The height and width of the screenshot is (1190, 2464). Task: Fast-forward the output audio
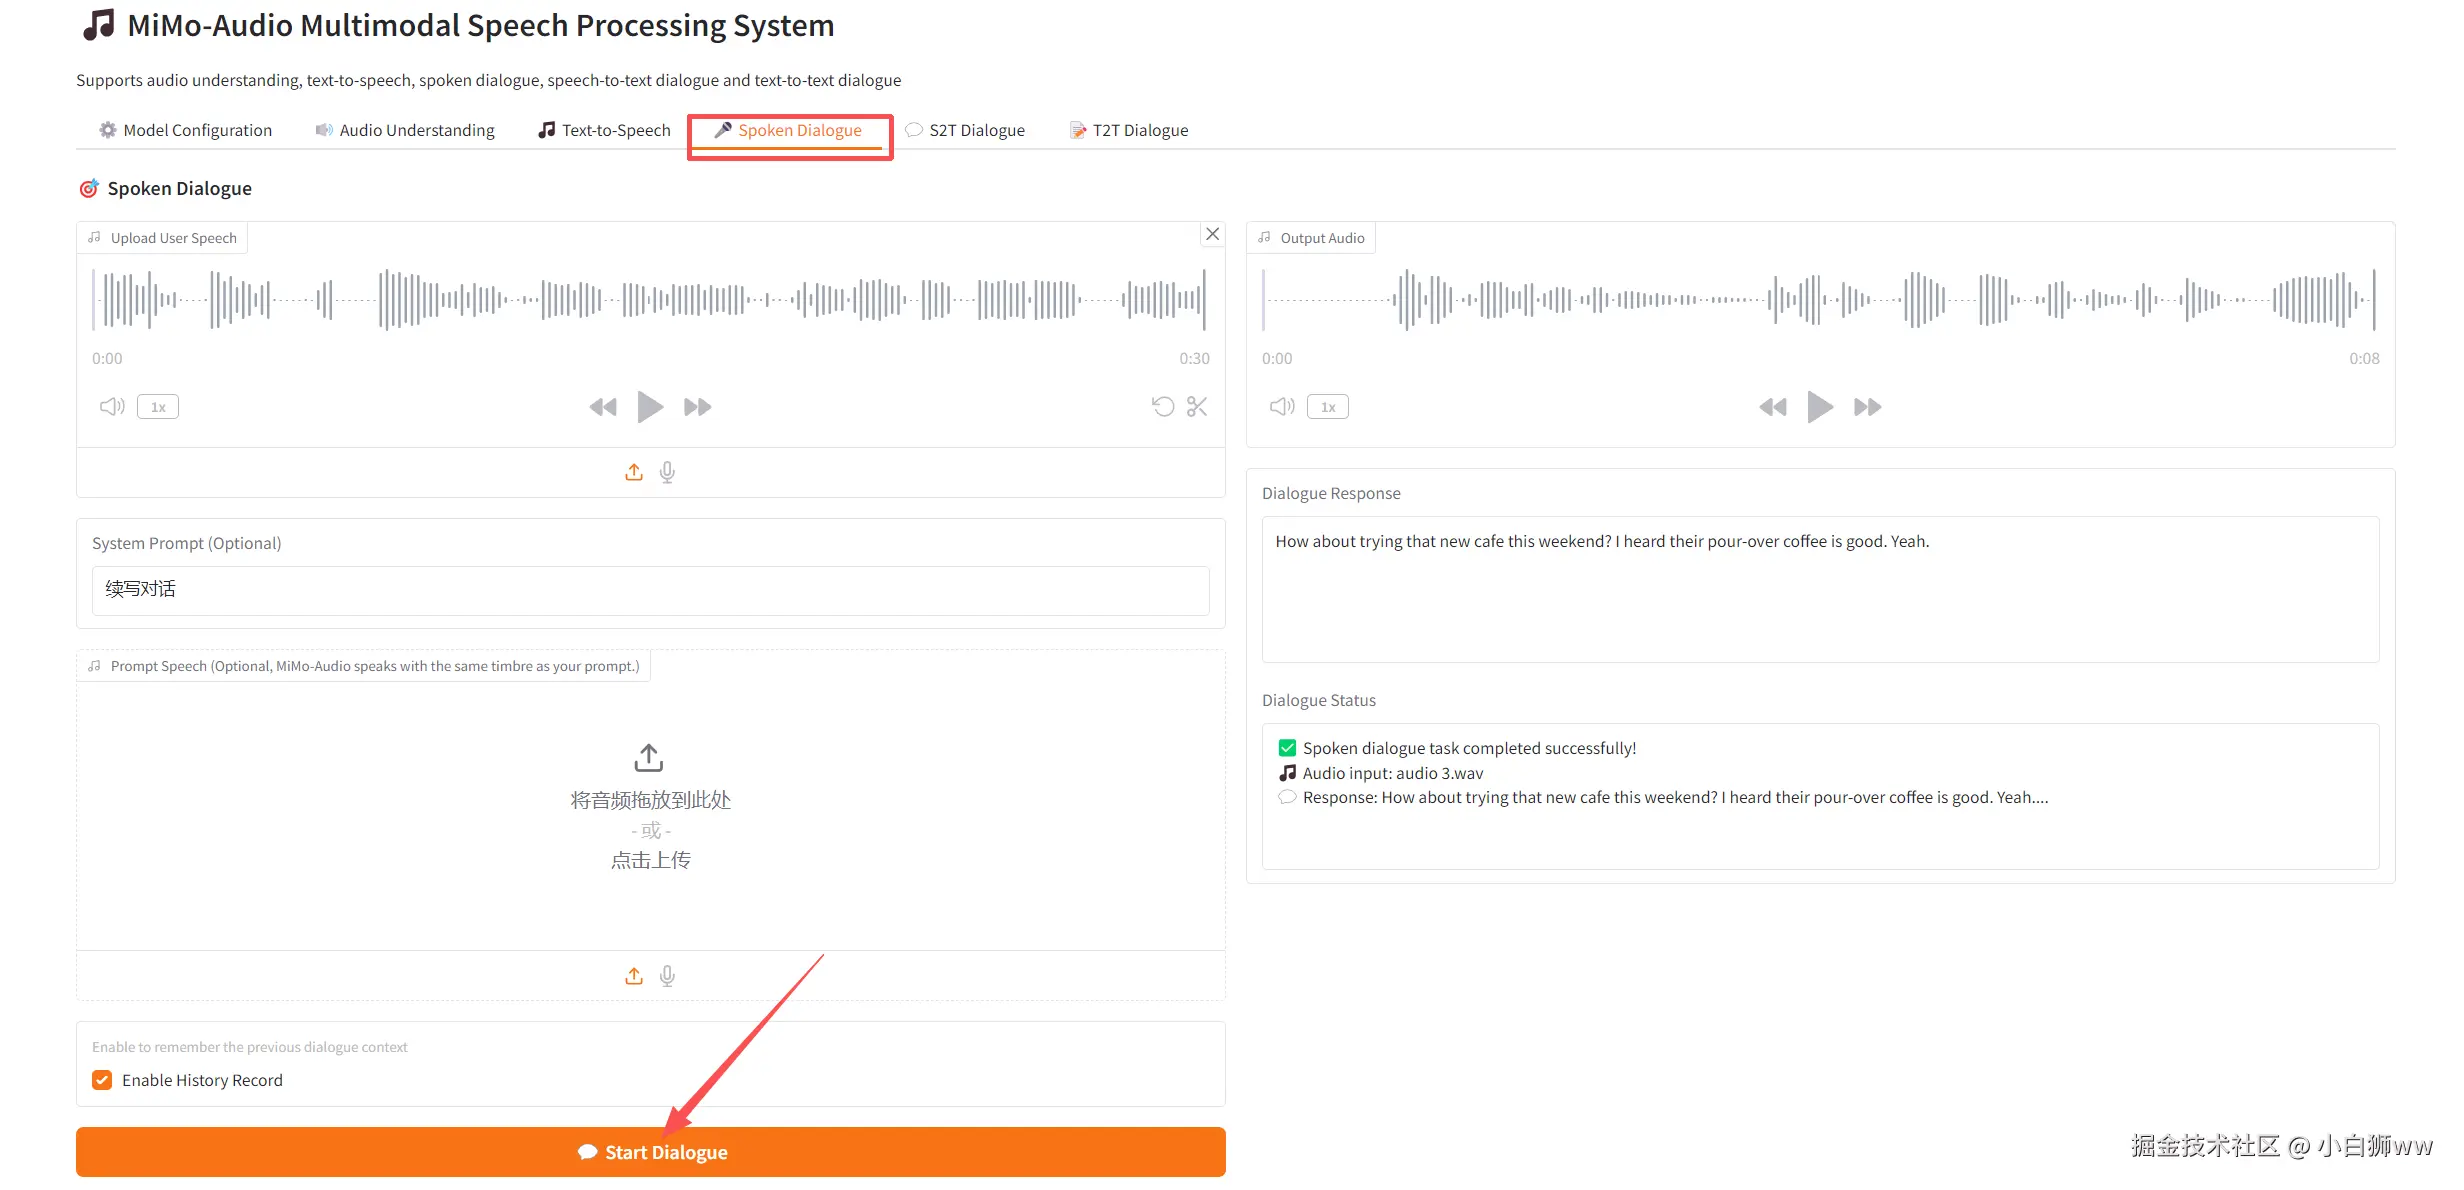click(1867, 407)
